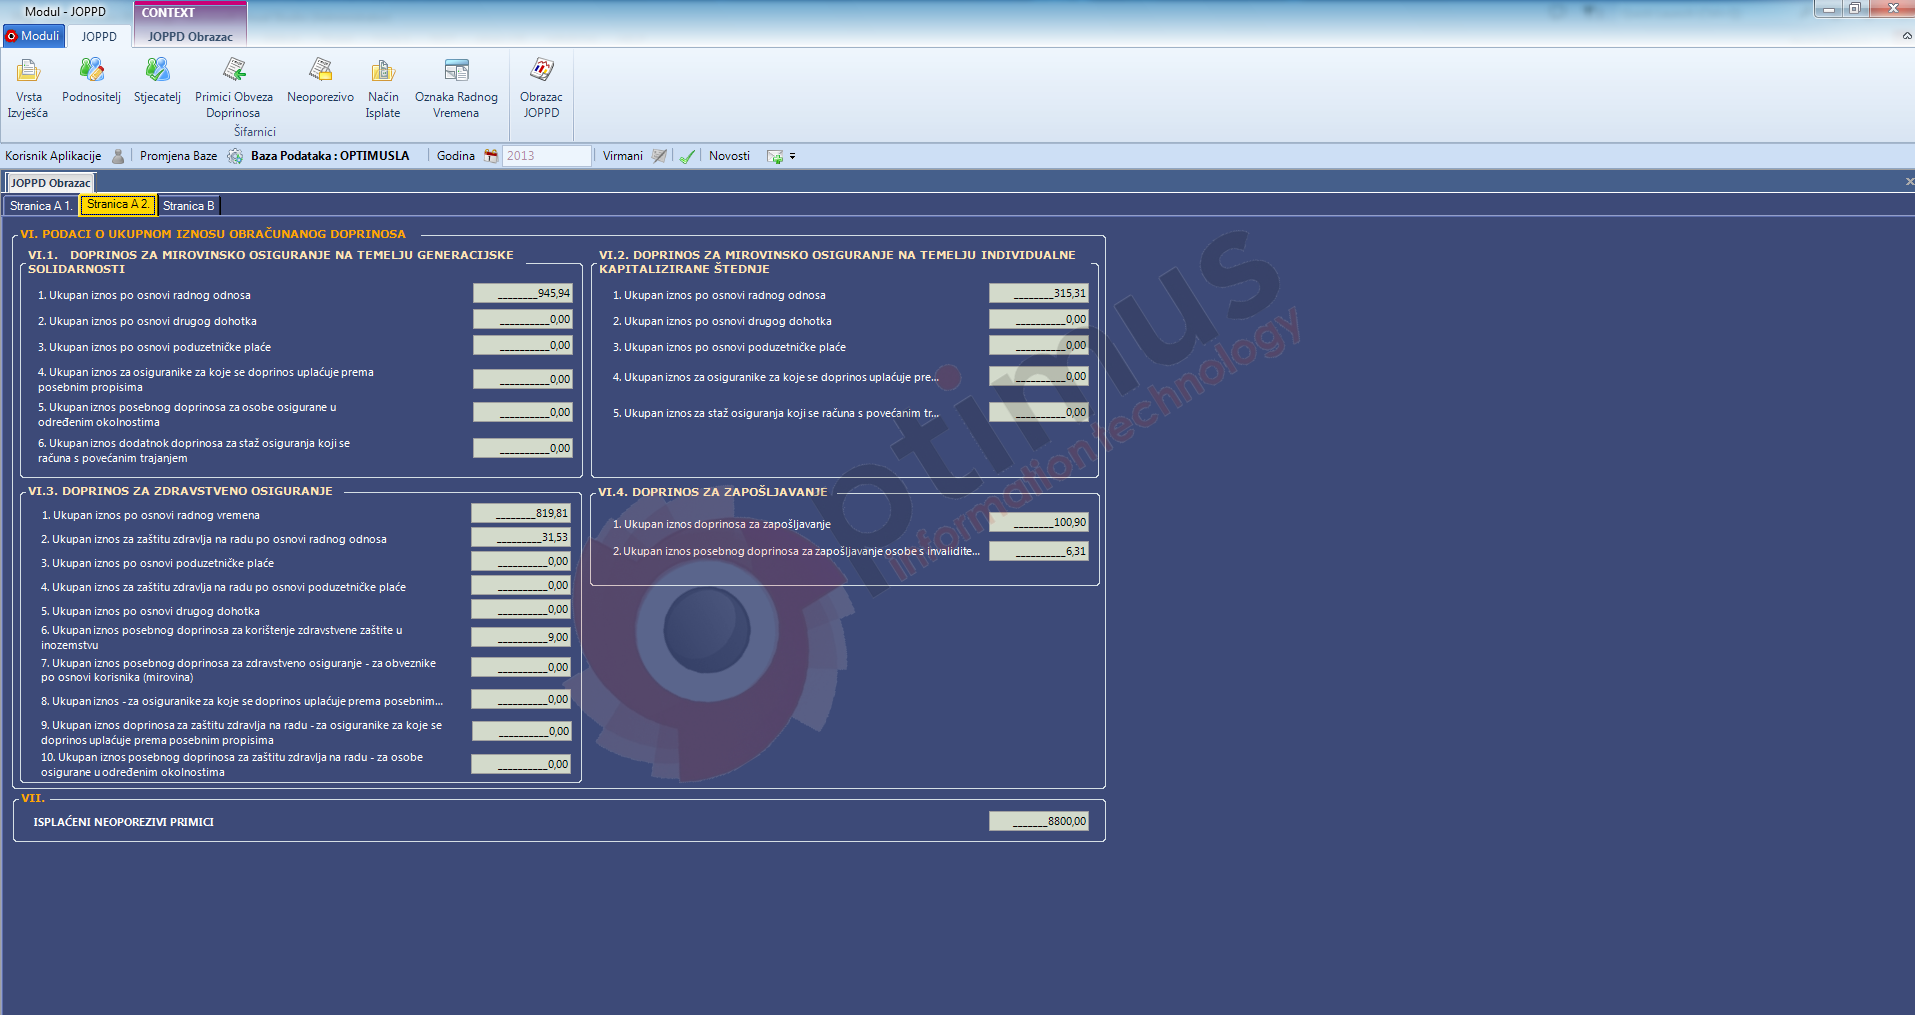The height and width of the screenshot is (1015, 1915).
Task: Click Korisnik Aplikacije in the toolbar
Action: 53,156
